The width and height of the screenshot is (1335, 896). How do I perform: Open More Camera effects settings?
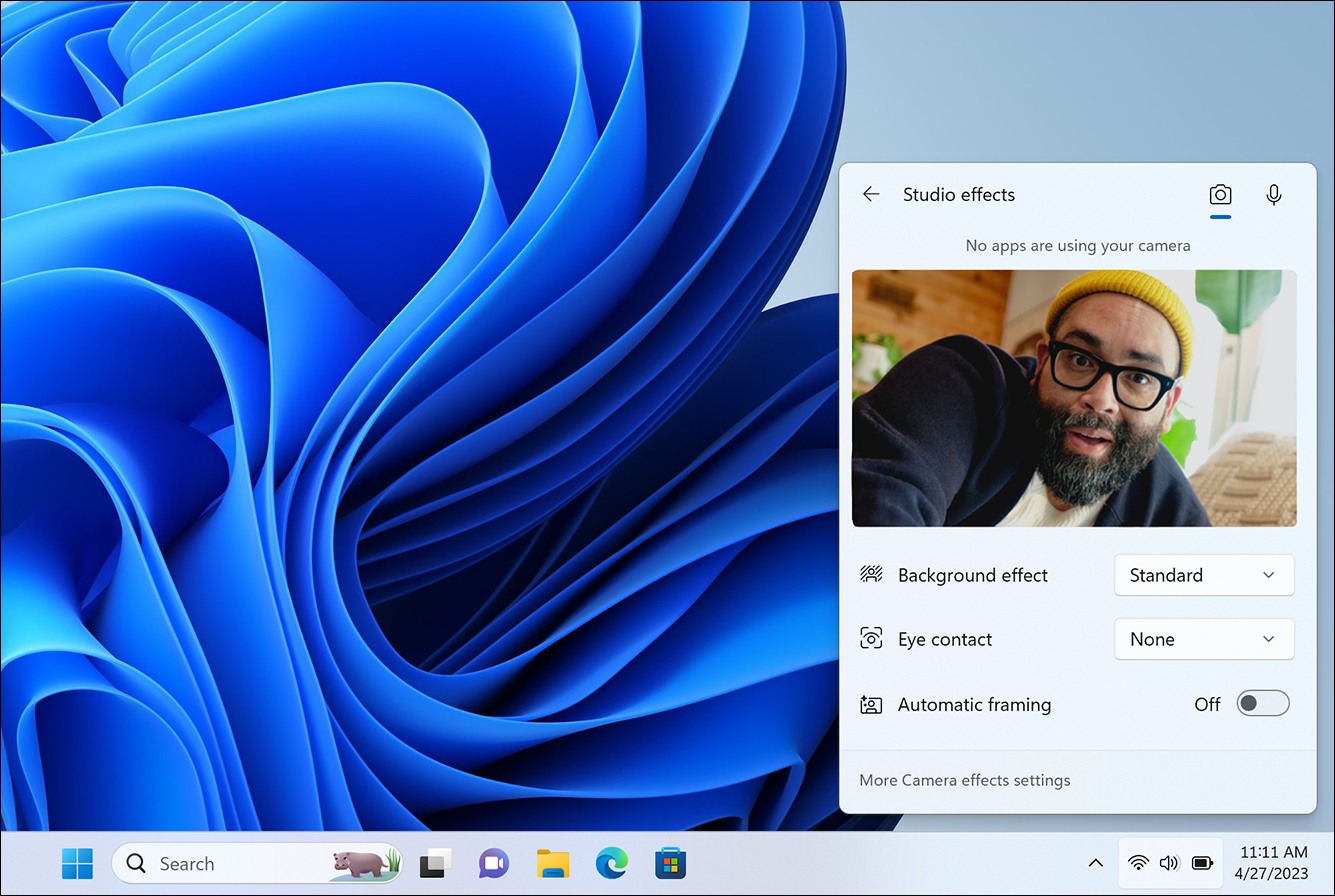[965, 780]
